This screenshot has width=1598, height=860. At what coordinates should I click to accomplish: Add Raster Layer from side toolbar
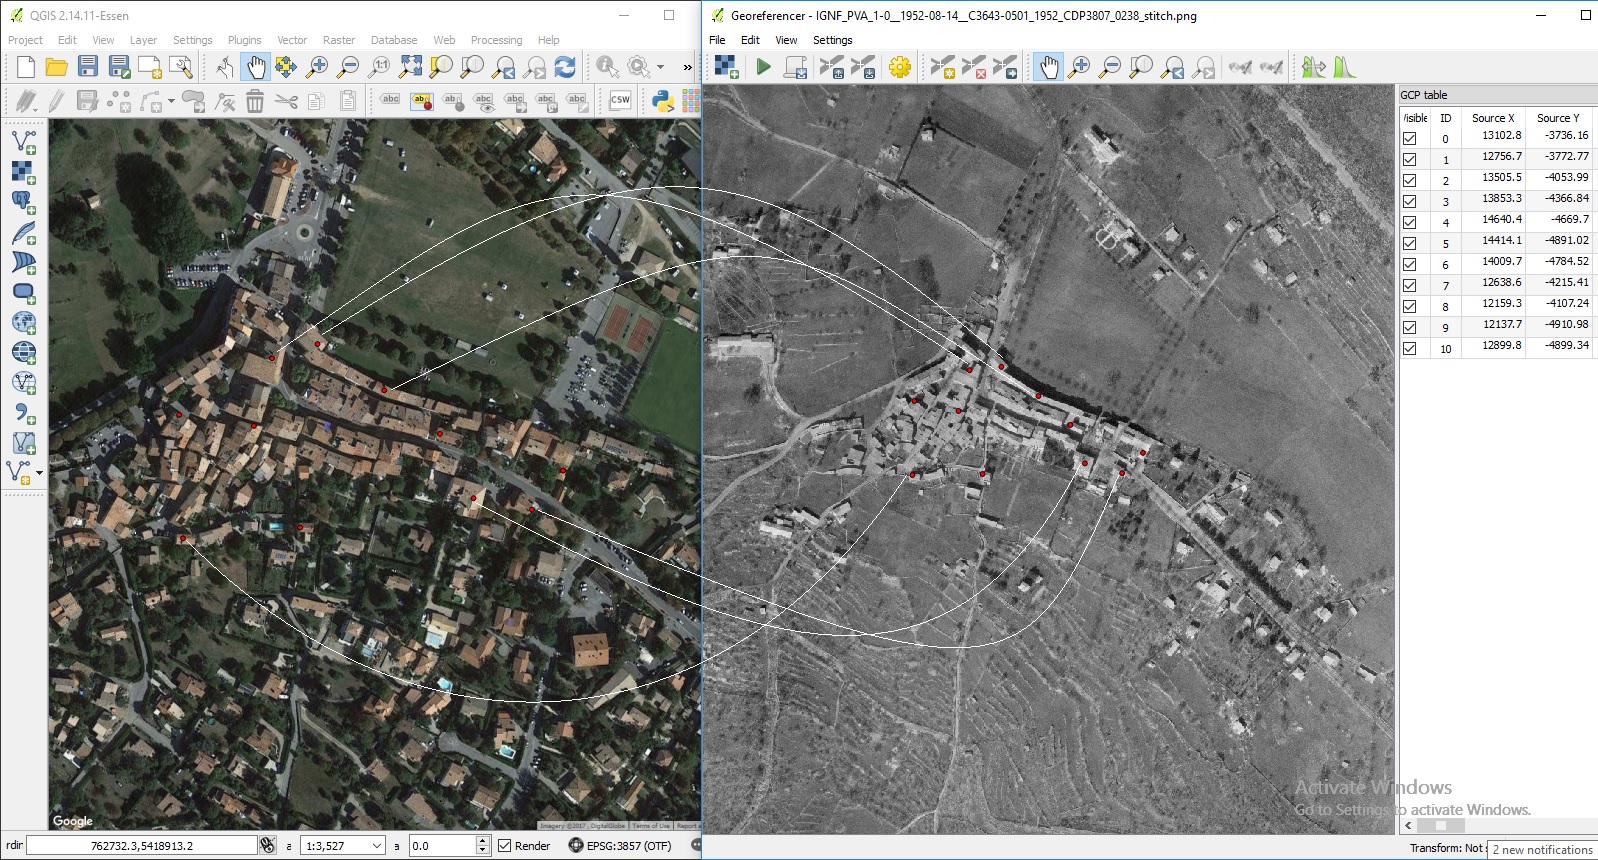click(23, 172)
